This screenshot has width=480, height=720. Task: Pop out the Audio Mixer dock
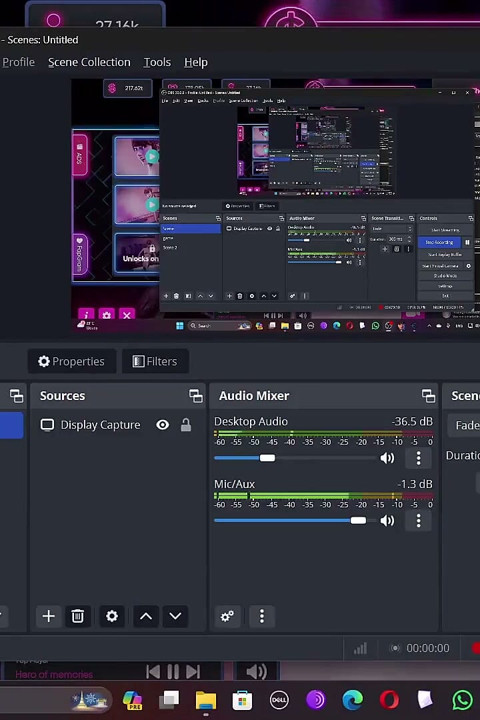pyautogui.click(x=428, y=395)
